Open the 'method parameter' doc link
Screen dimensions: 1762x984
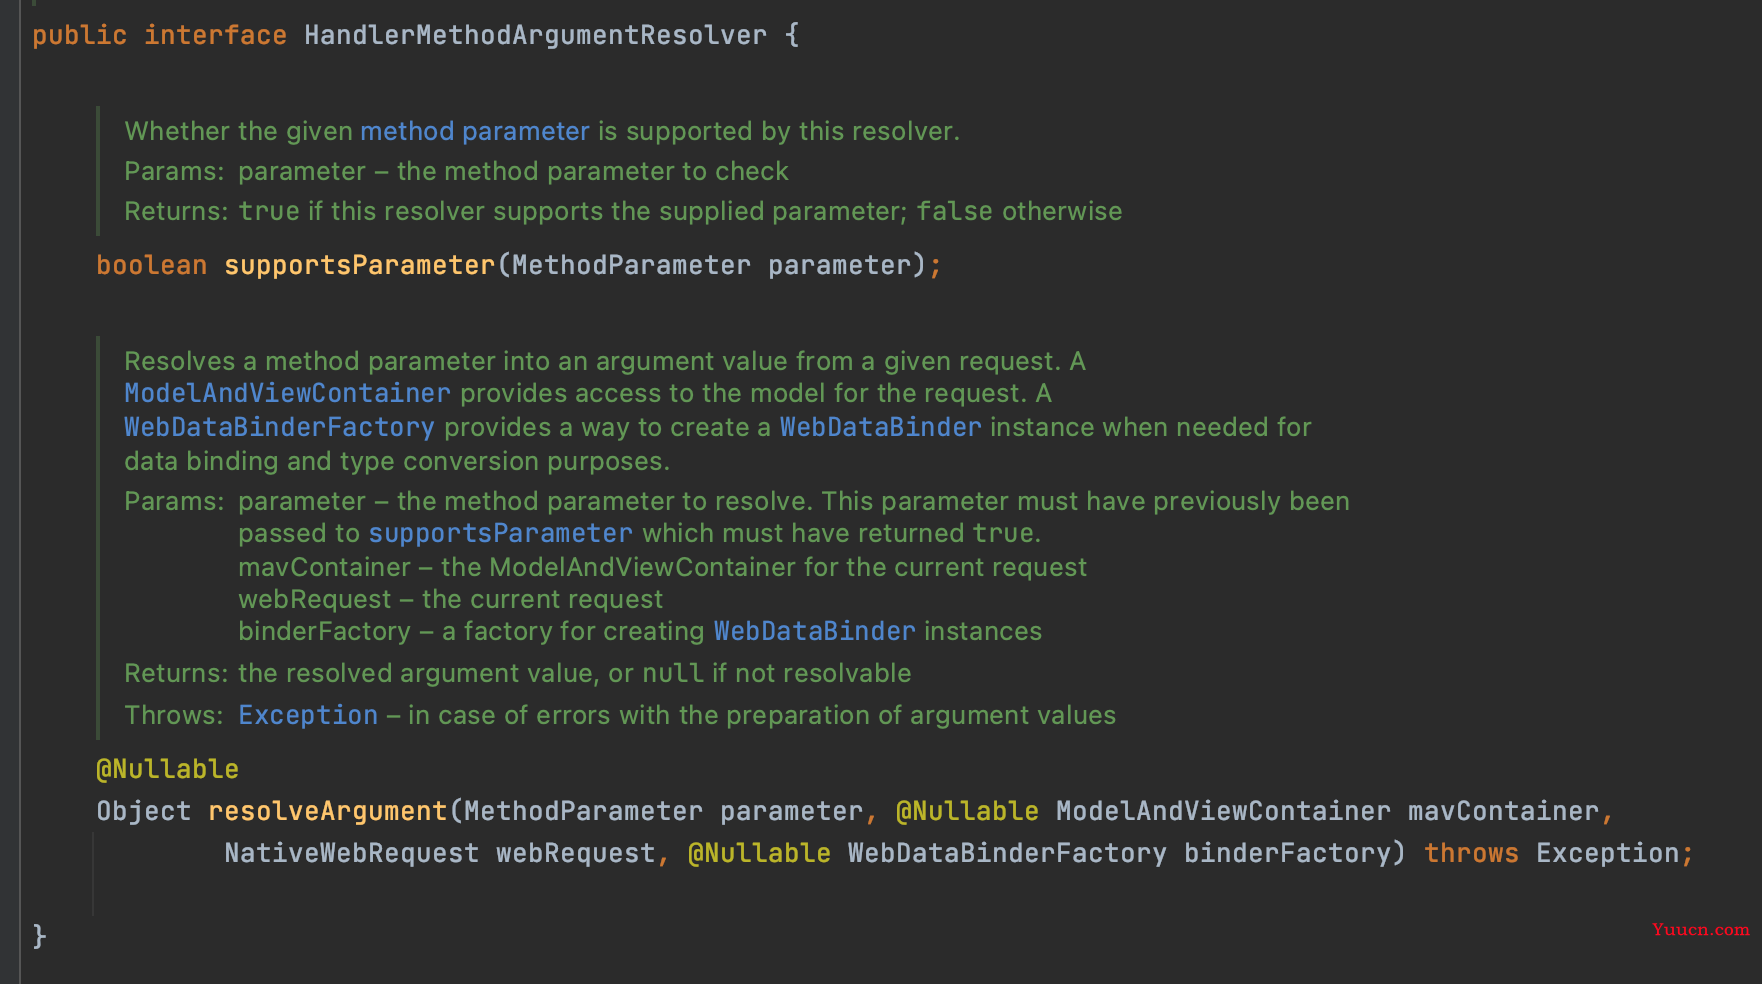coord(475,131)
